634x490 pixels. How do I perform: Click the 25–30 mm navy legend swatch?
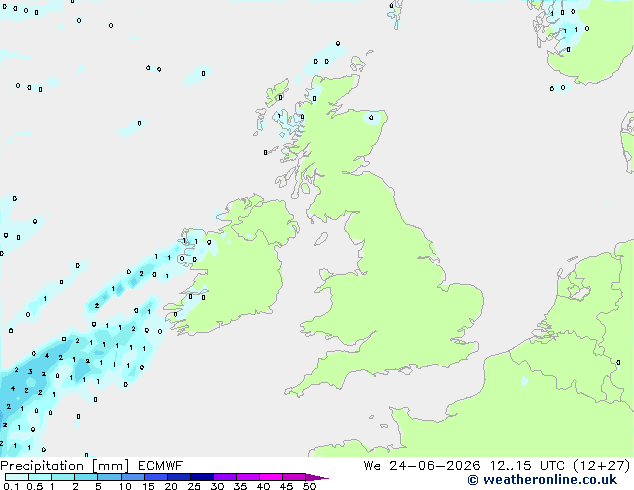(201, 477)
